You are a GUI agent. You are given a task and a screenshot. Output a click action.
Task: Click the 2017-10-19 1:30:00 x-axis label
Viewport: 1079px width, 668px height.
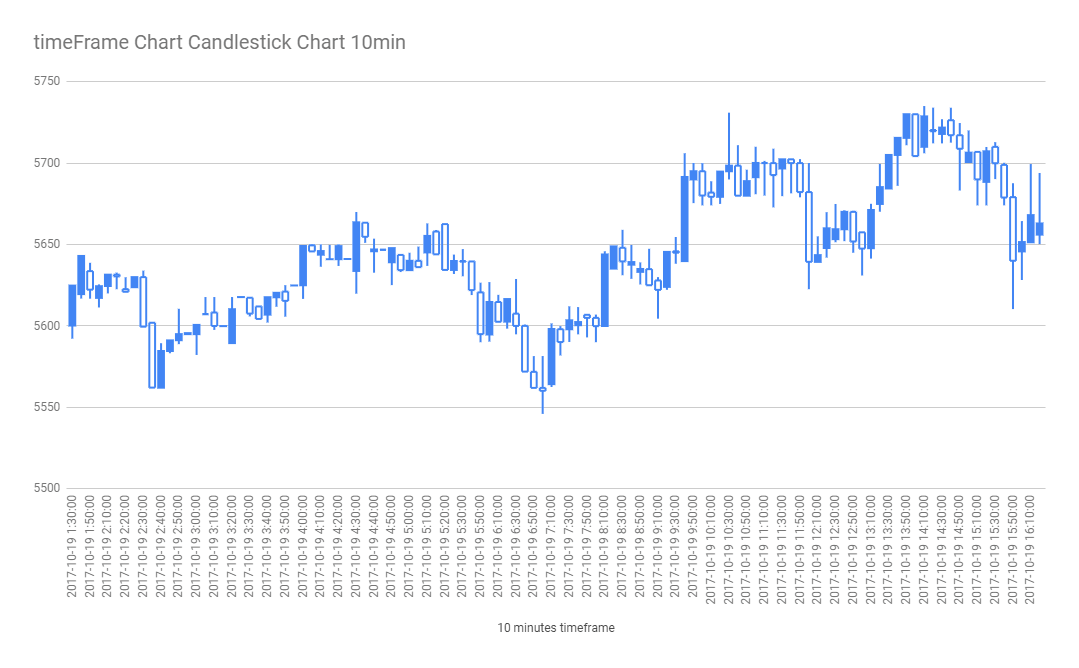(x=73, y=546)
